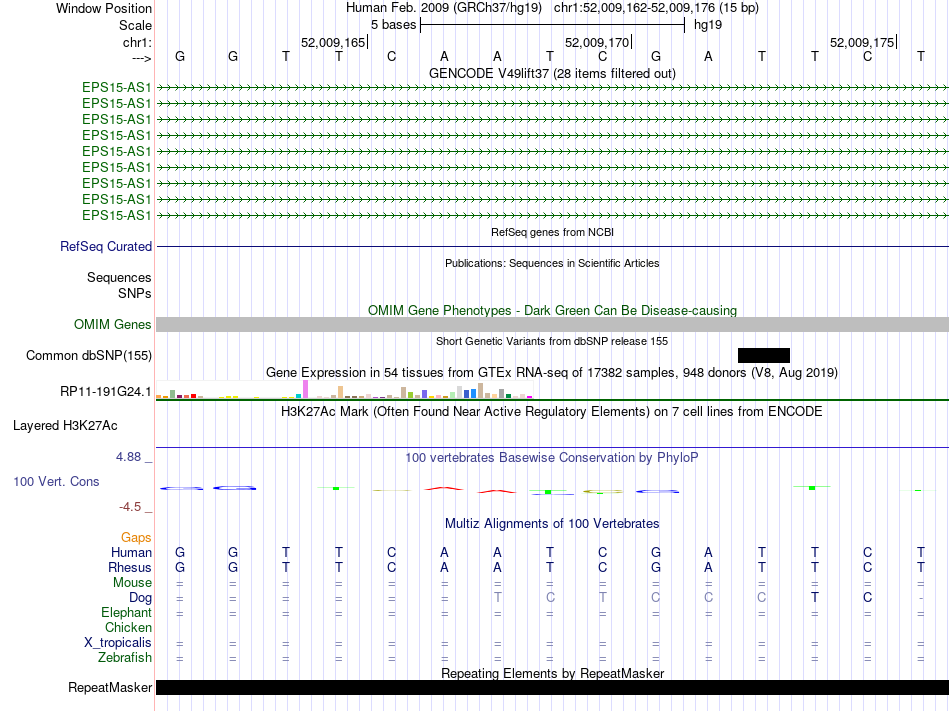Viewport: 950px width, 711px height.
Task: Click the GENCODE V49lift37 track title
Action: coord(552,73)
